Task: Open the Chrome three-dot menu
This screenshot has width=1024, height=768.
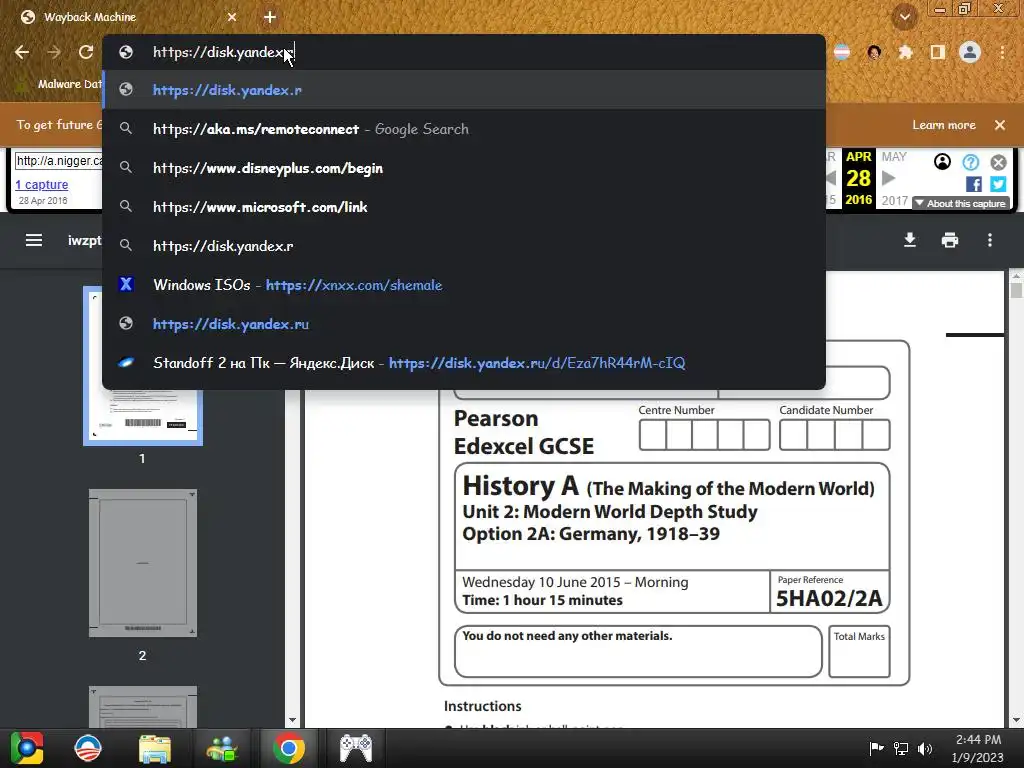Action: coord(1002,52)
